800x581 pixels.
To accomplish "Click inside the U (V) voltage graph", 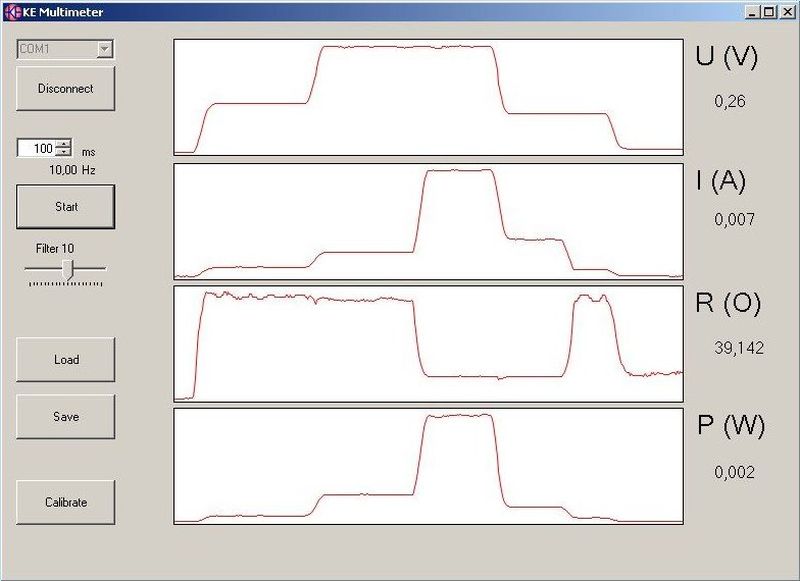I will pos(428,98).
